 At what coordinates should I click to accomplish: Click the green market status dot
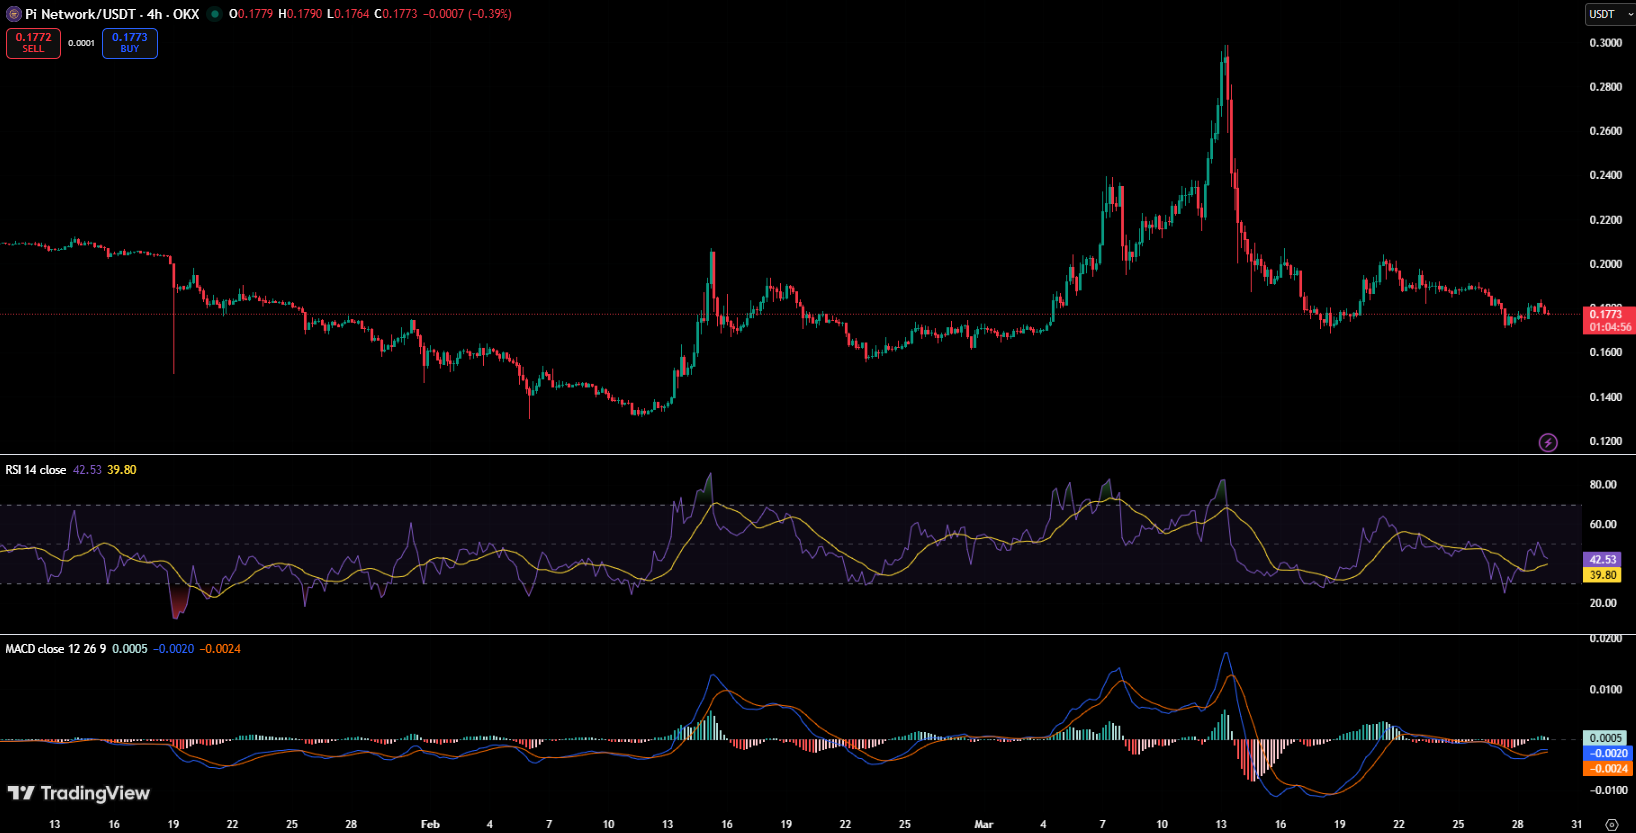click(x=214, y=14)
